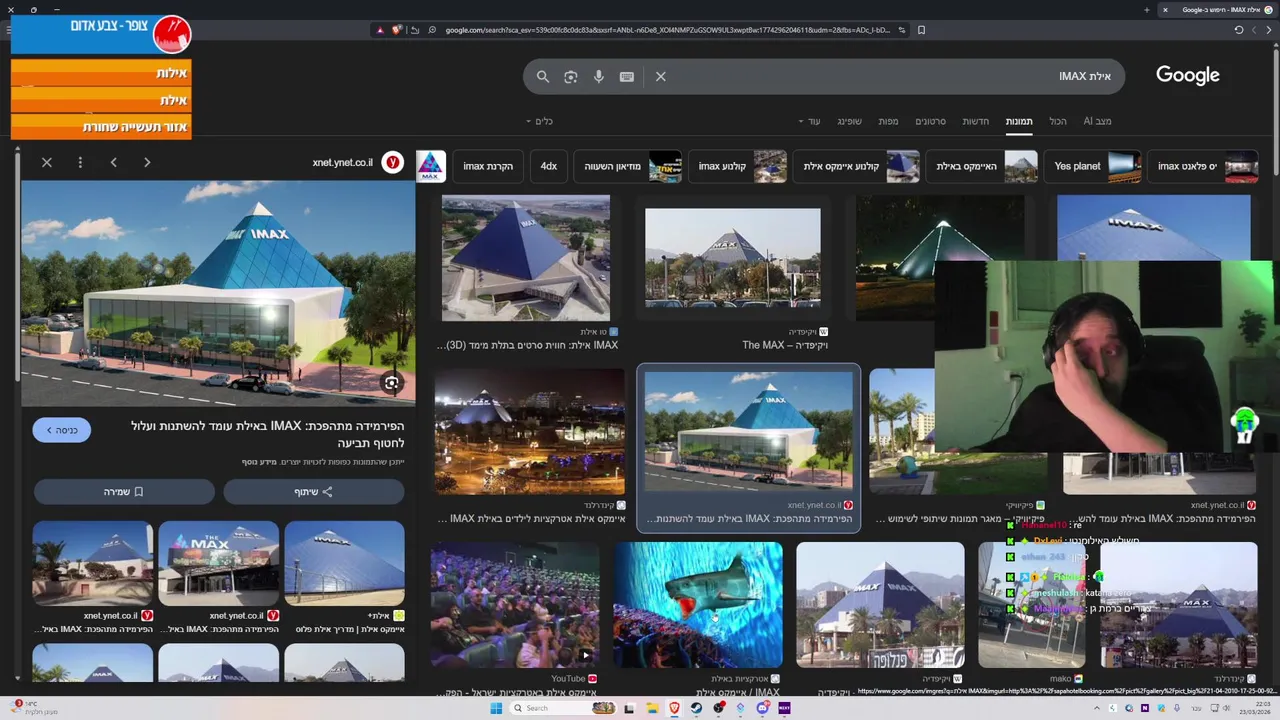
Task: Open the three-dot menu in the preview panel
Action: pos(80,162)
